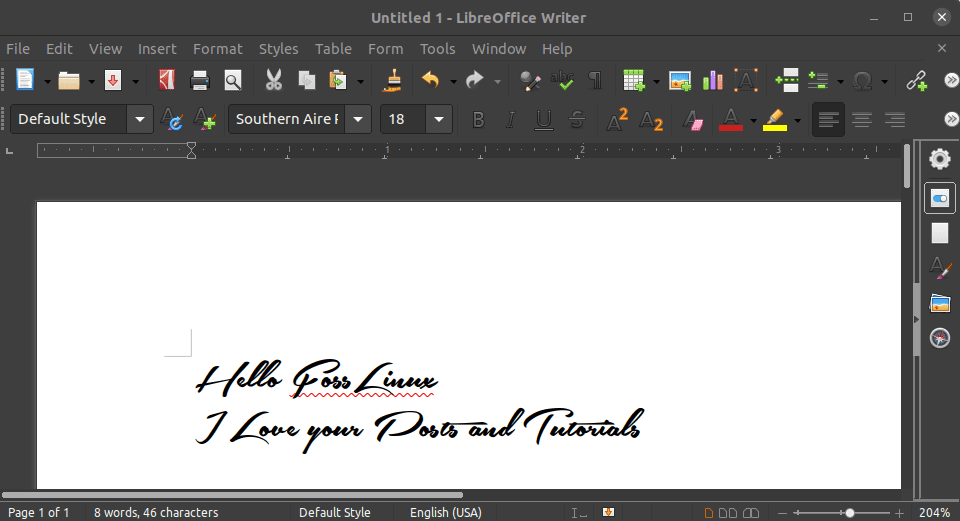Cut selection with scissors icon
Viewport: 960px width, 521px height.
274,80
